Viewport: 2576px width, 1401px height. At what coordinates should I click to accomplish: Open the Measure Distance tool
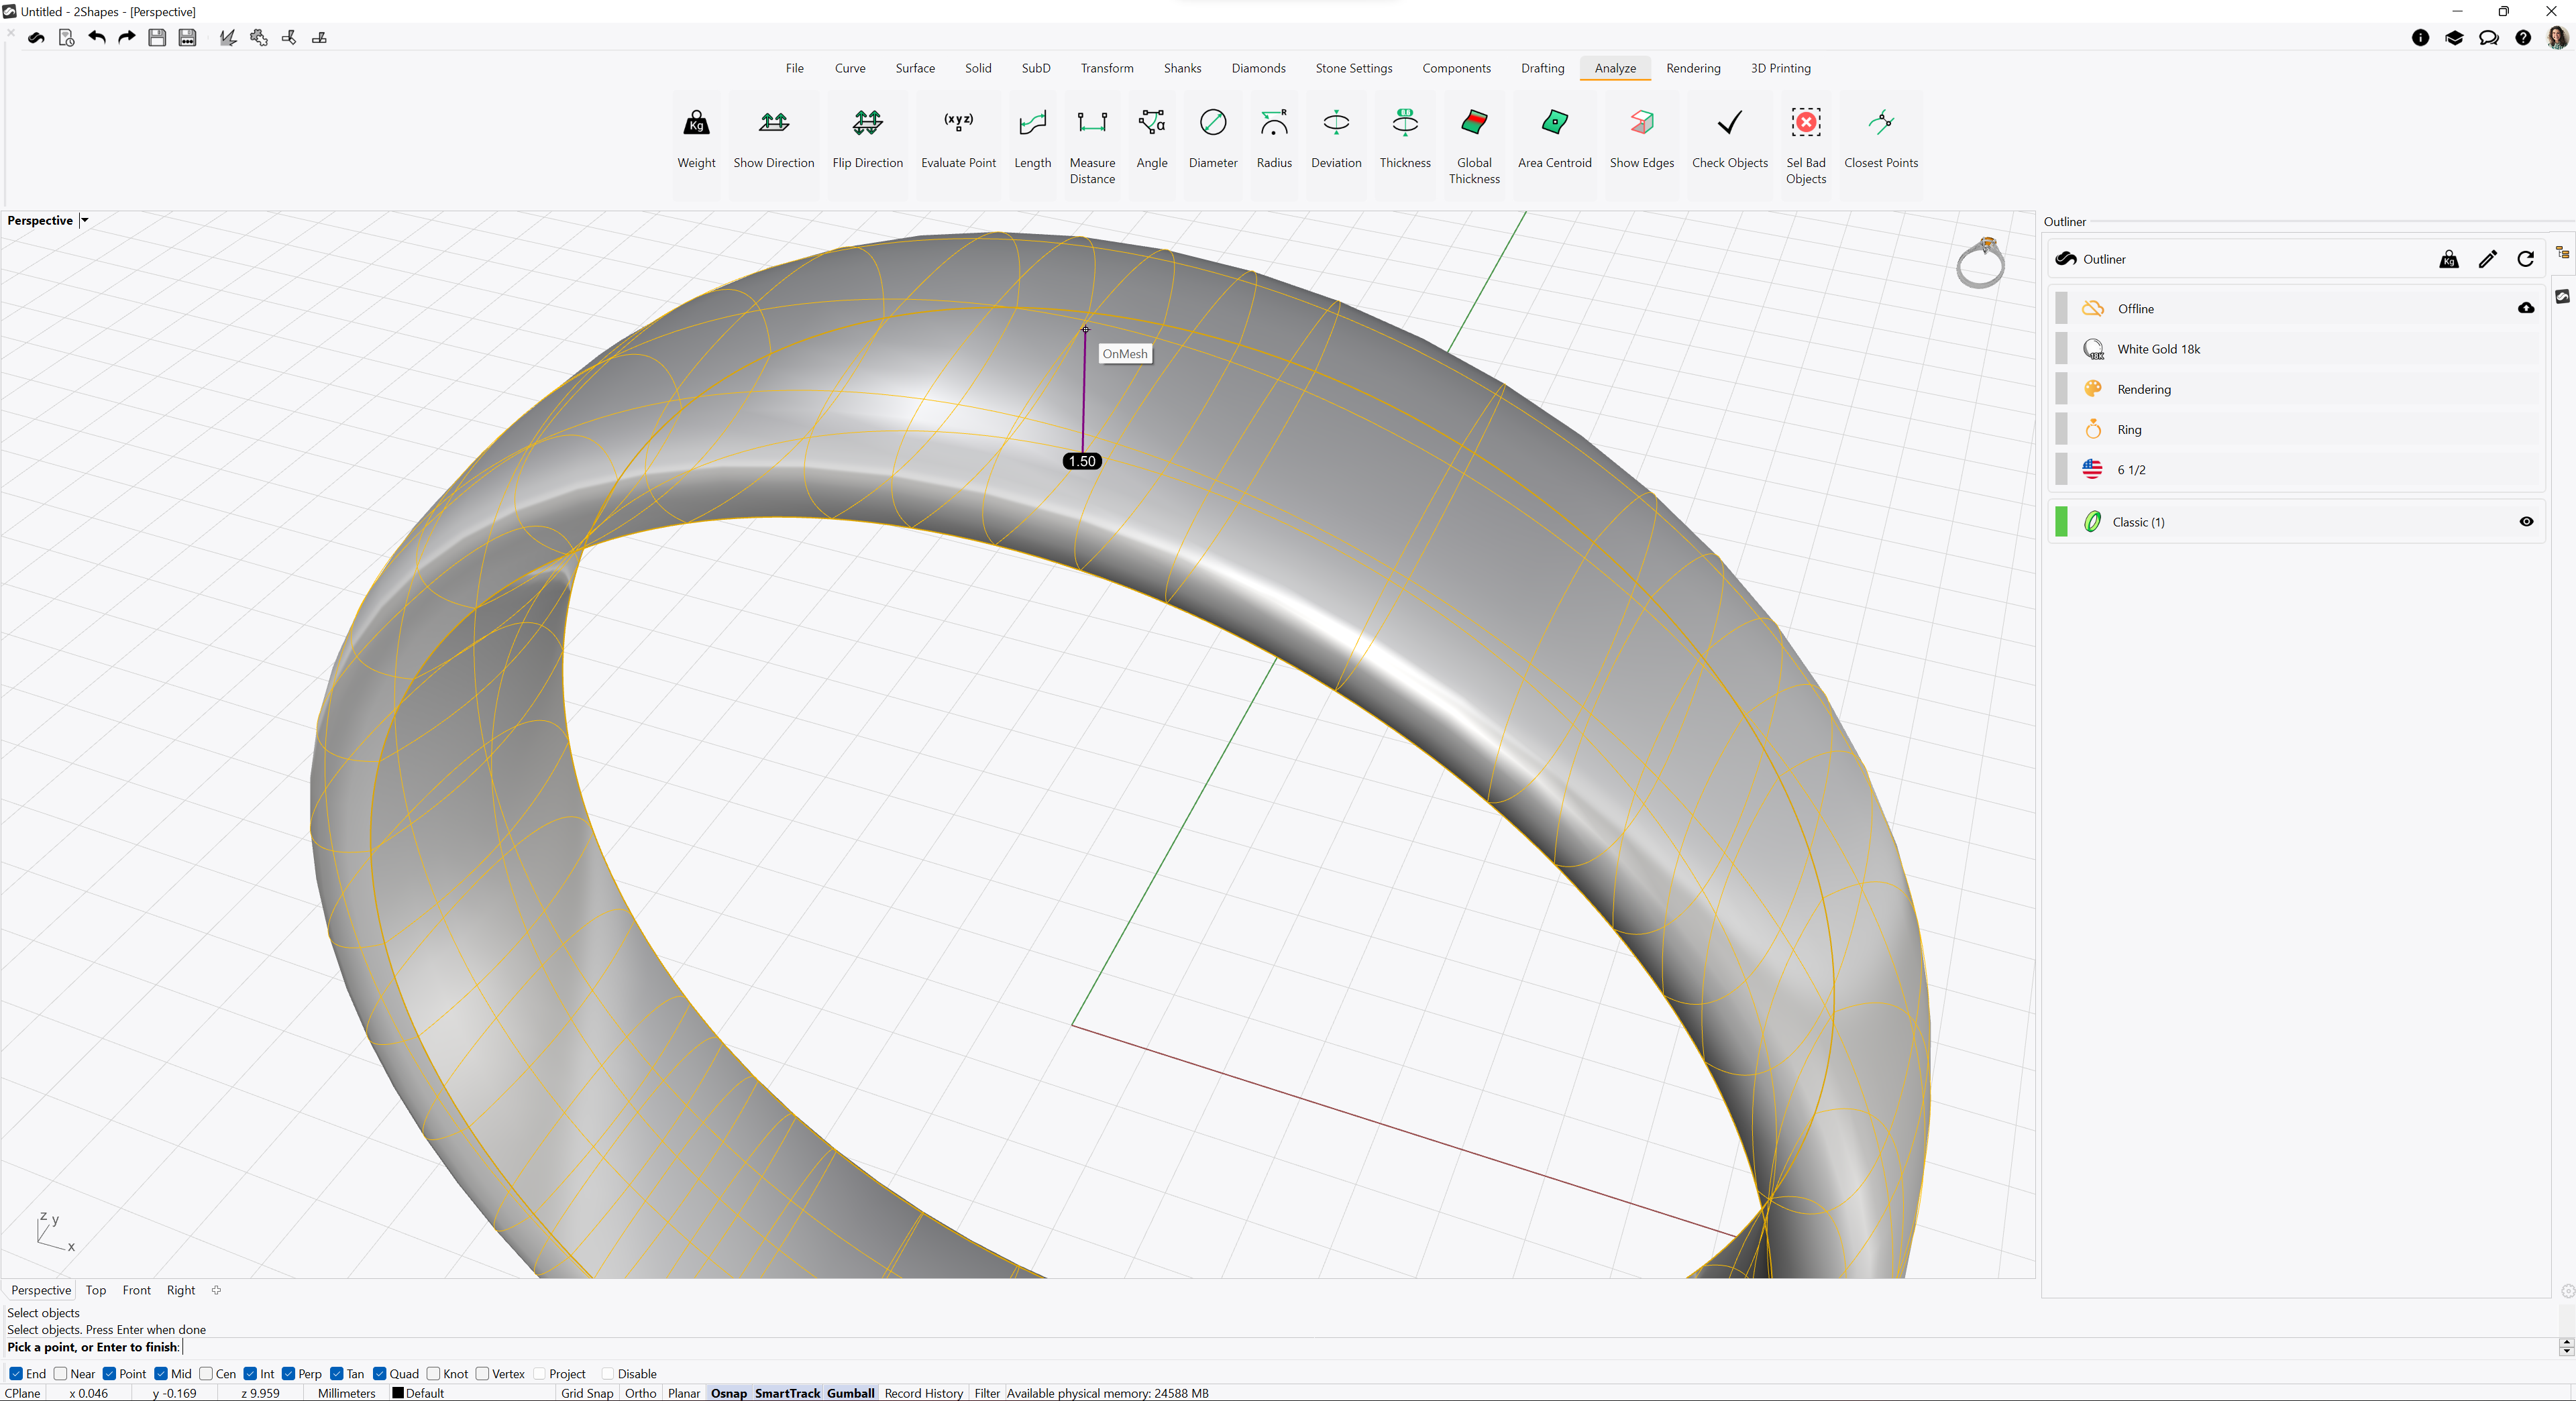1092,146
